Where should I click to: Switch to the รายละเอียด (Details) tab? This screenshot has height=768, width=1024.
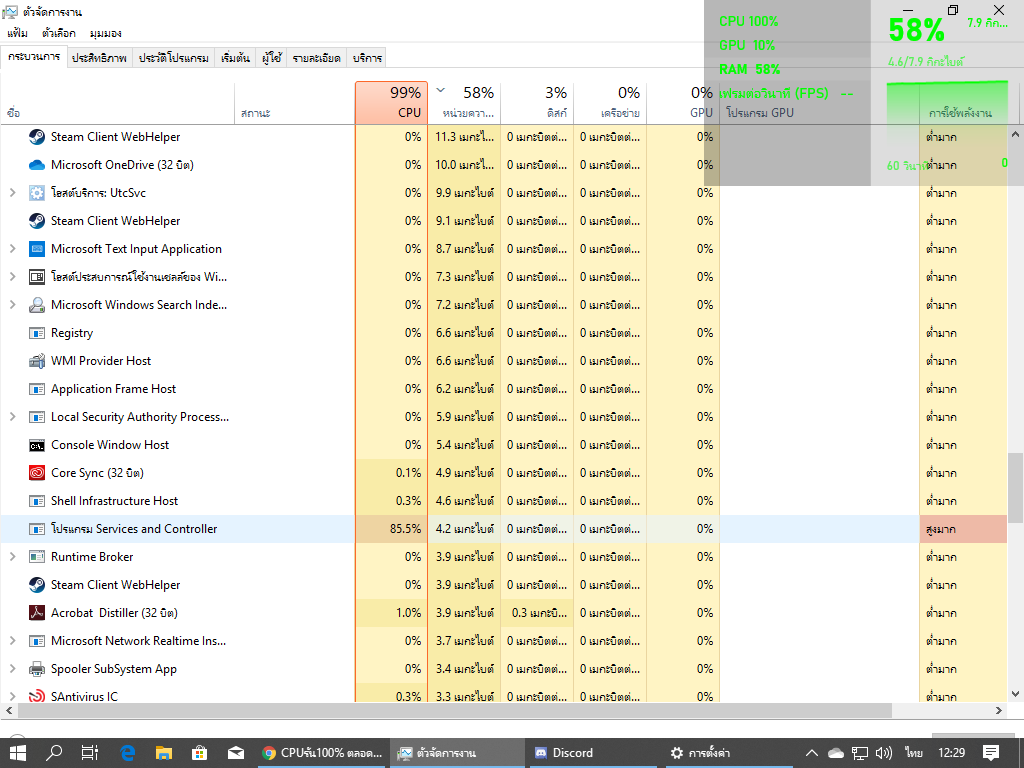coord(316,57)
